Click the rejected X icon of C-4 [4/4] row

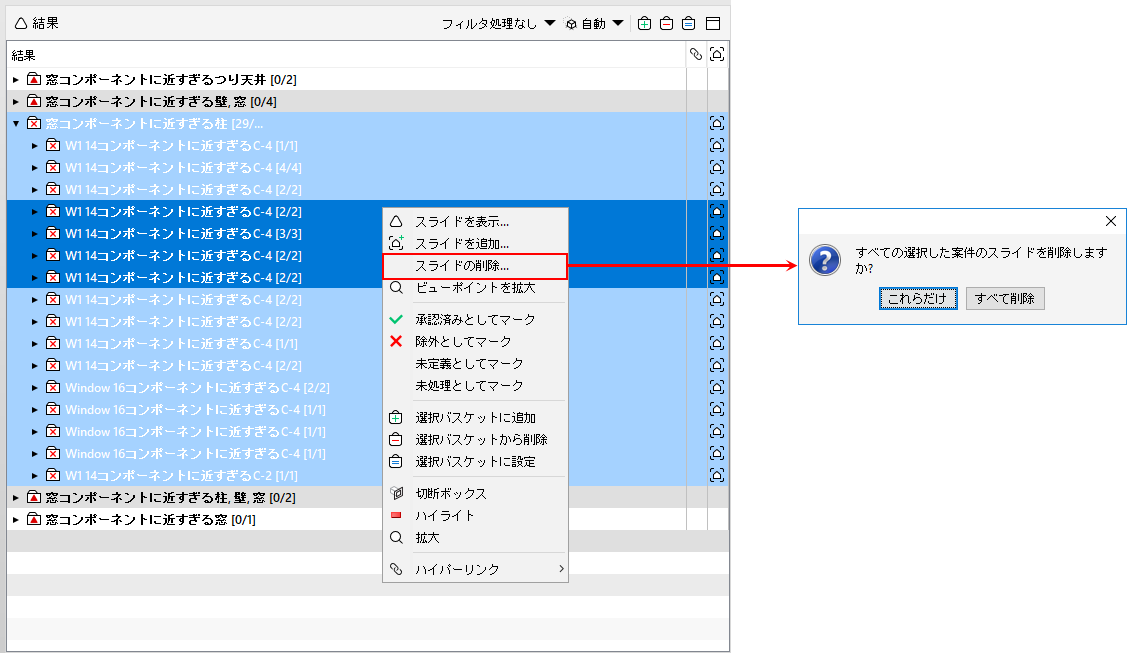(x=53, y=167)
